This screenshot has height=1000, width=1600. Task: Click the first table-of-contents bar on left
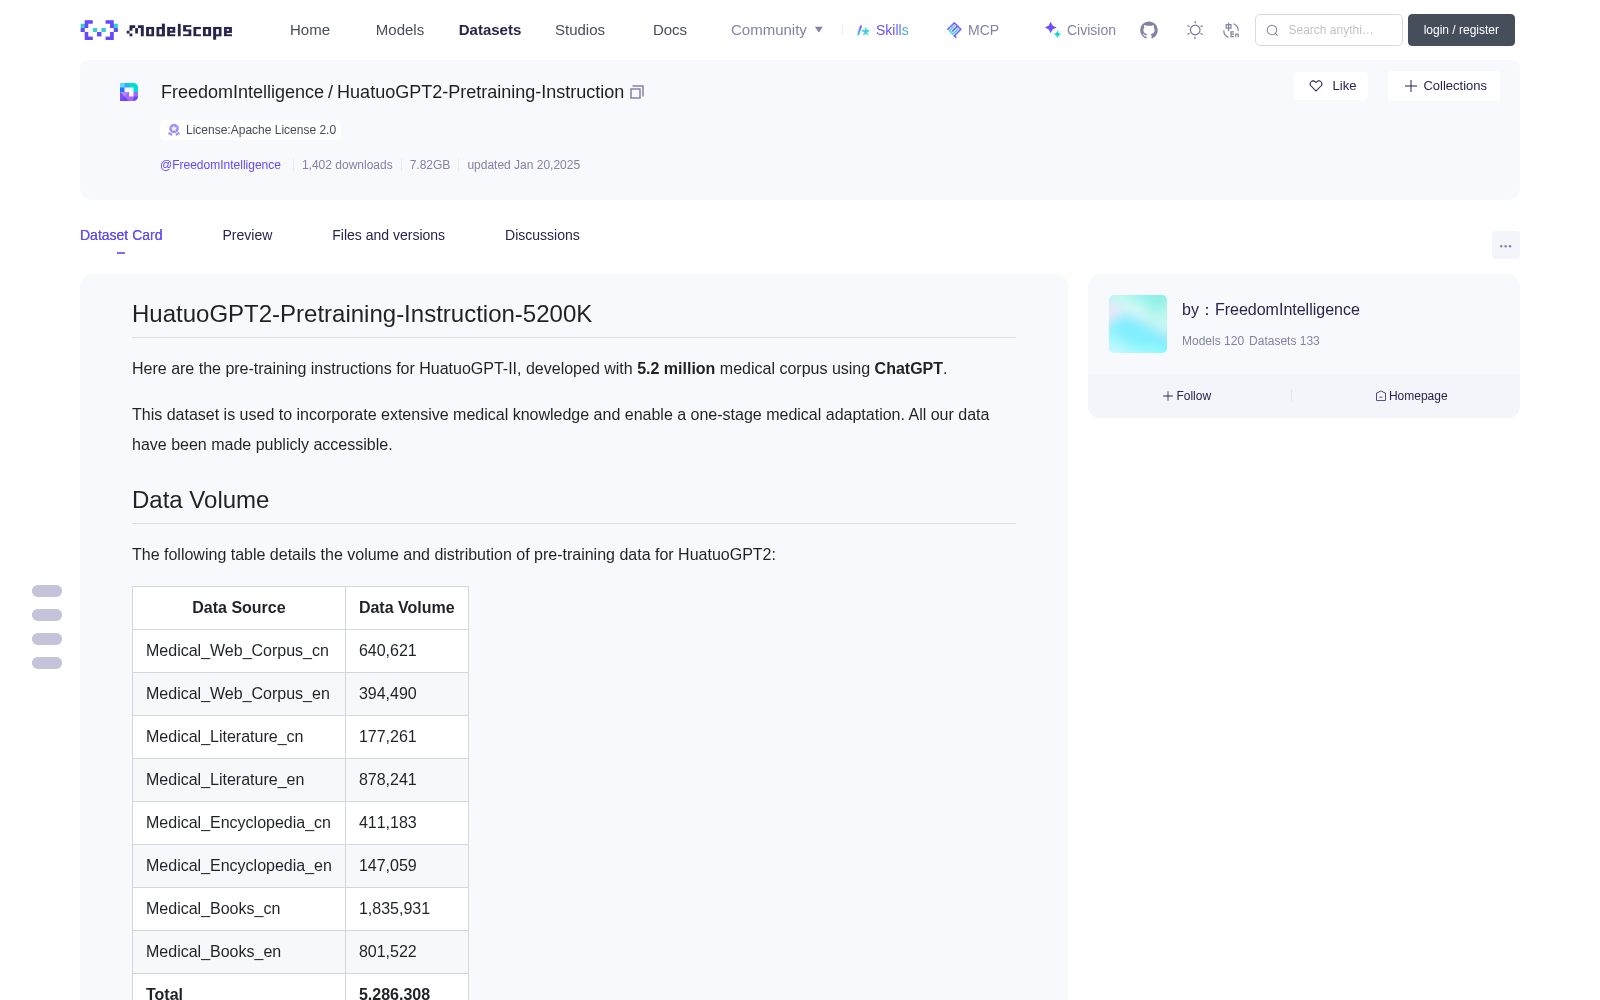47,591
